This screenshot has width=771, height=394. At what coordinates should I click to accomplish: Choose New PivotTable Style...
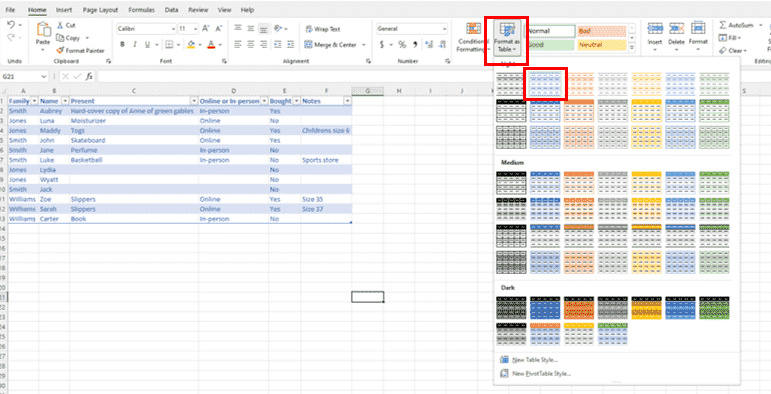coord(535,374)
